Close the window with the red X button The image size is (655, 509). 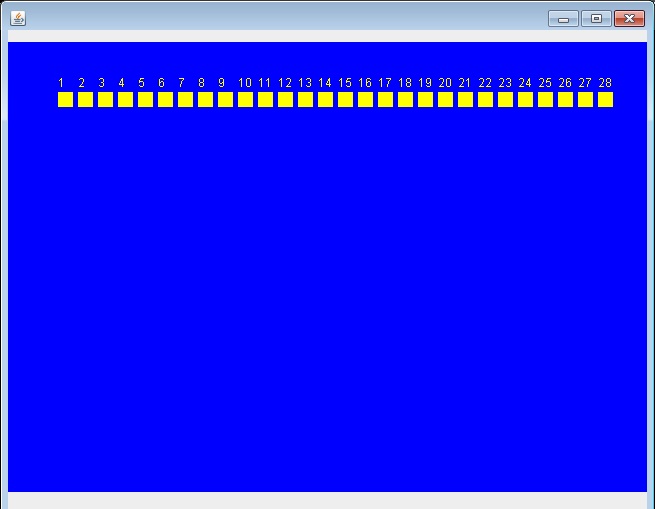click(x=629, y=18)
